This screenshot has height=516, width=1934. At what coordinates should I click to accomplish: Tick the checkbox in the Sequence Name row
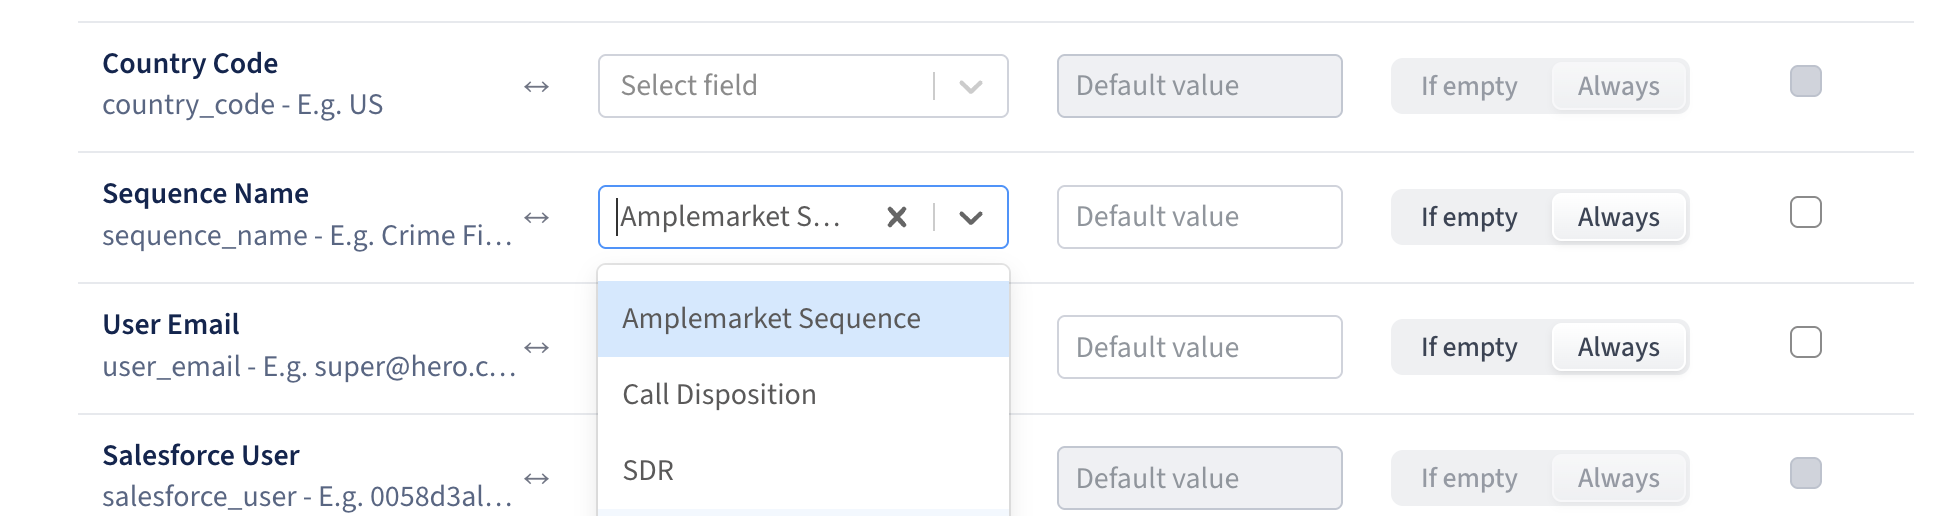(x=1805, y=212)
